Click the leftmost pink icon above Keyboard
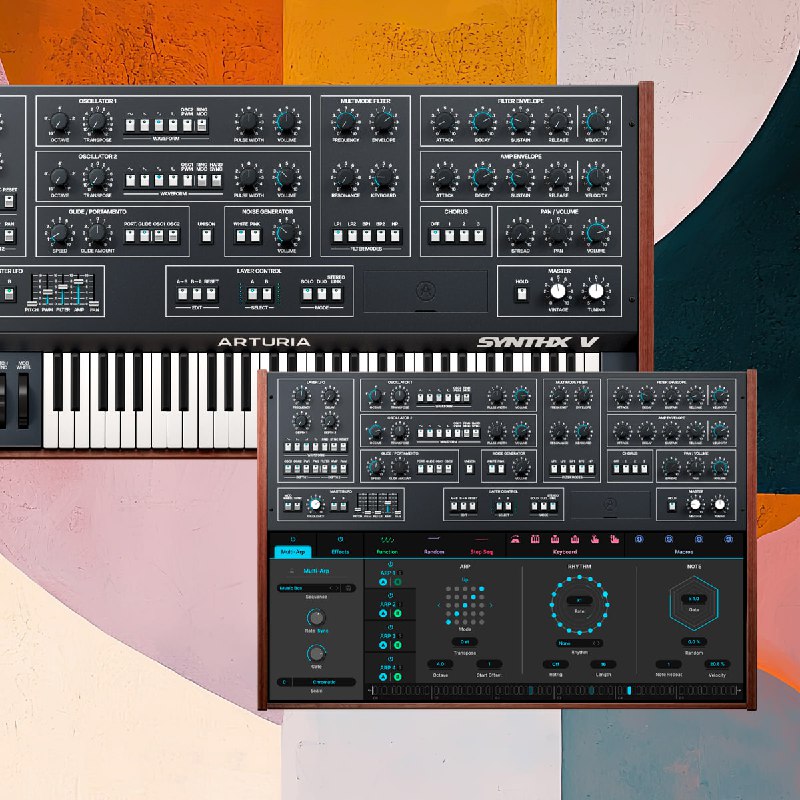This screenshot has width=800, height=800. 515,539
